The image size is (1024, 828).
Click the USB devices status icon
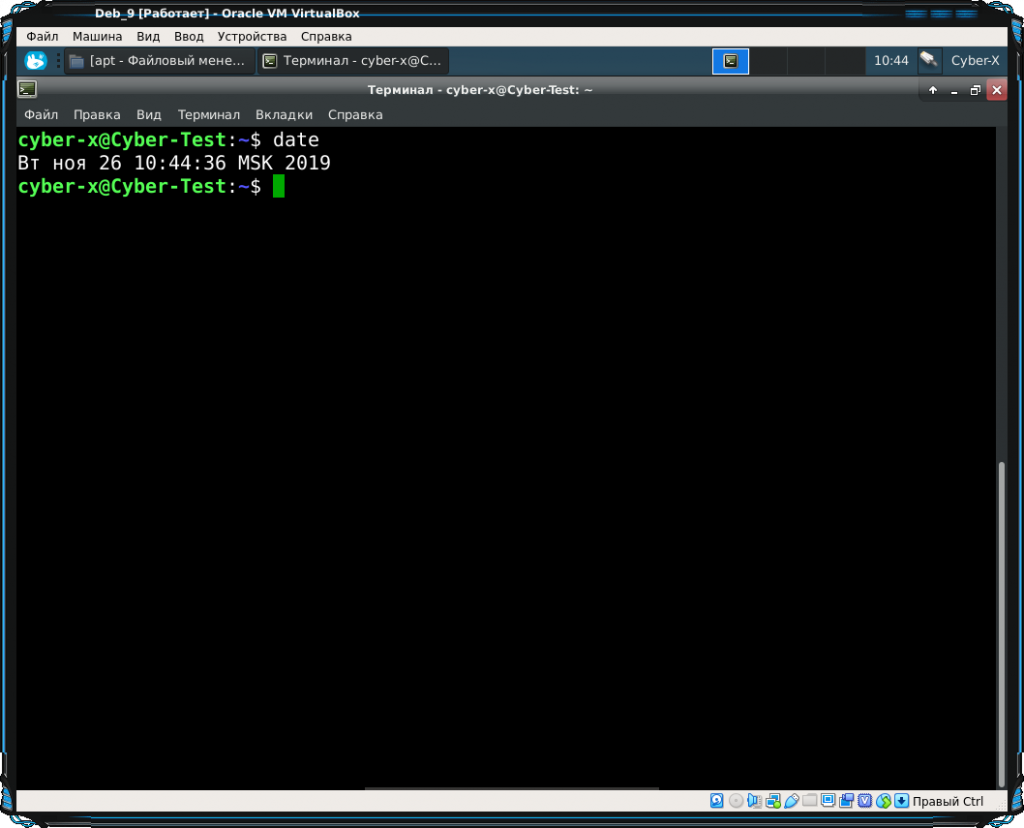coord(791,801)
